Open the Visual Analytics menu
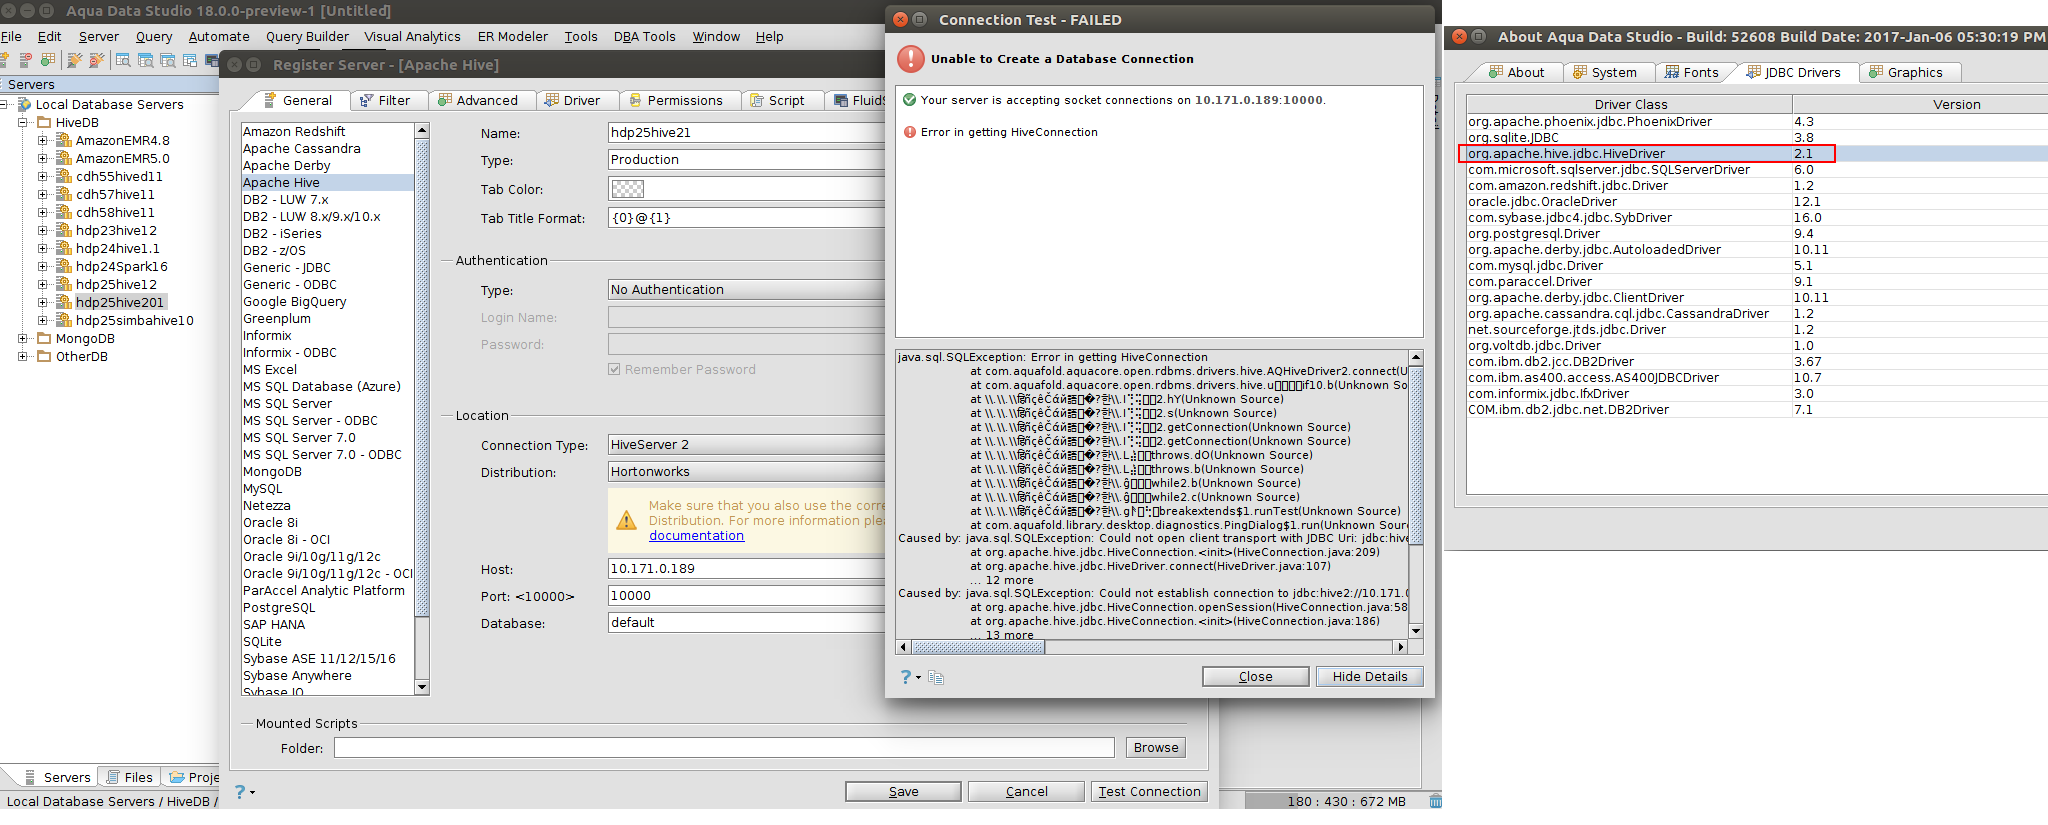 pyautogui.click(x=412, y=37)
